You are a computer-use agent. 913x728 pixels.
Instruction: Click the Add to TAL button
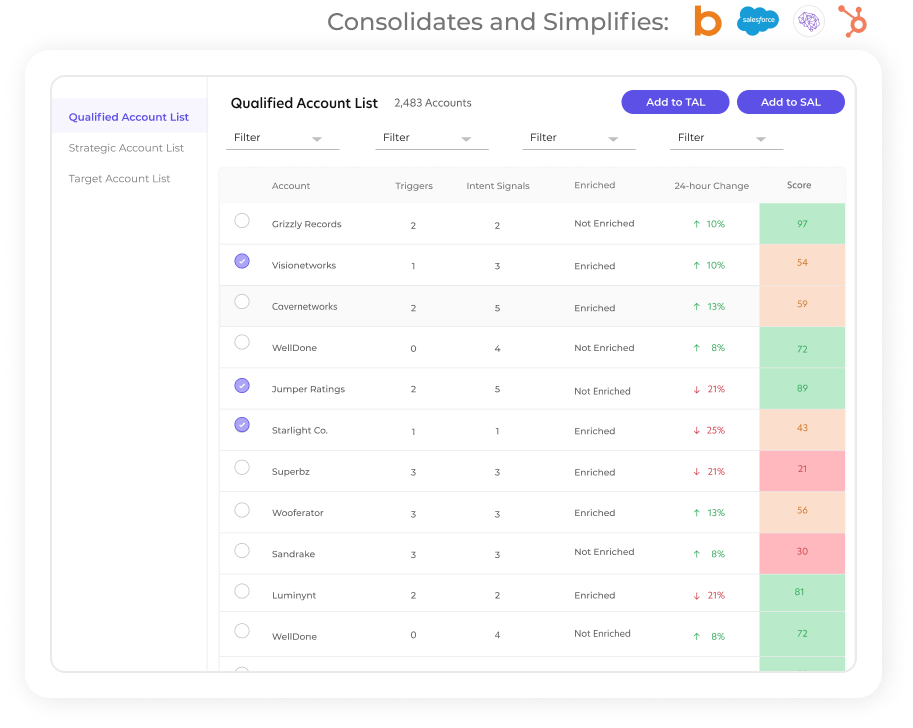coord(675,102)
